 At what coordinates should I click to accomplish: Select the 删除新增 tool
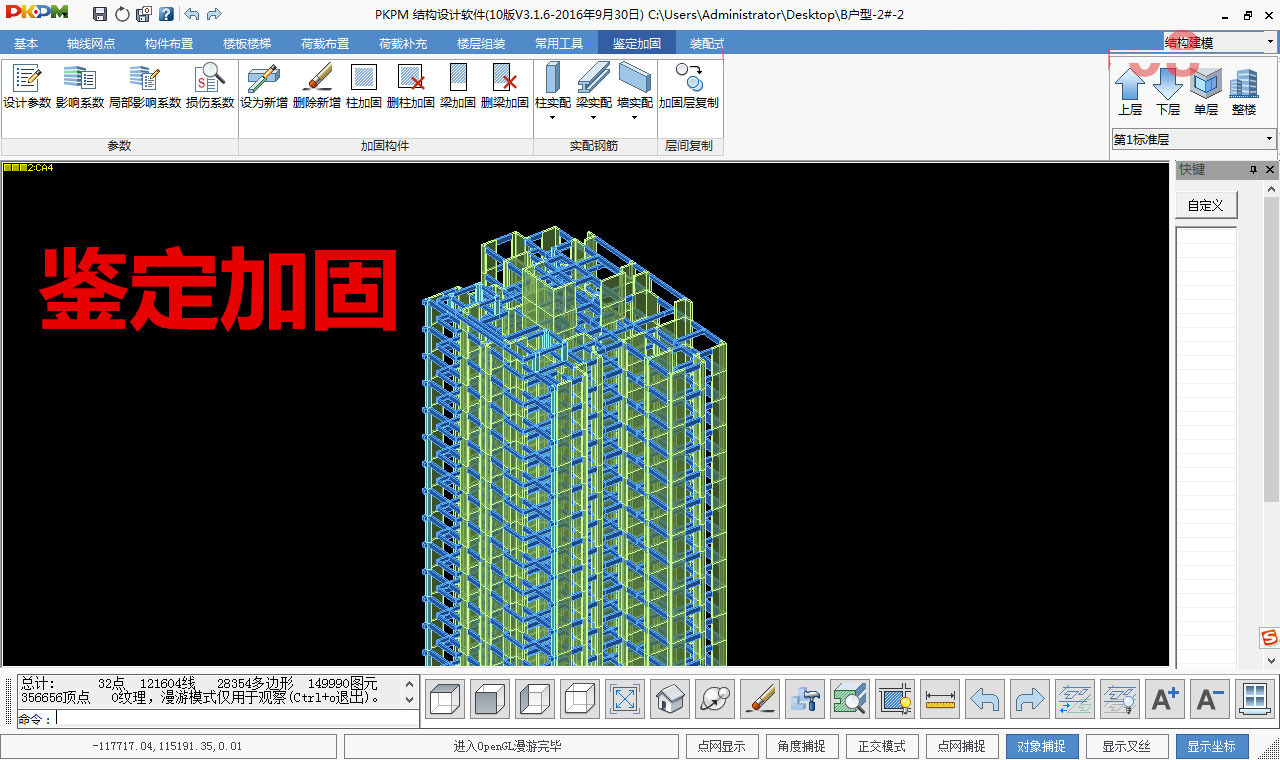(x=317, y=86)
